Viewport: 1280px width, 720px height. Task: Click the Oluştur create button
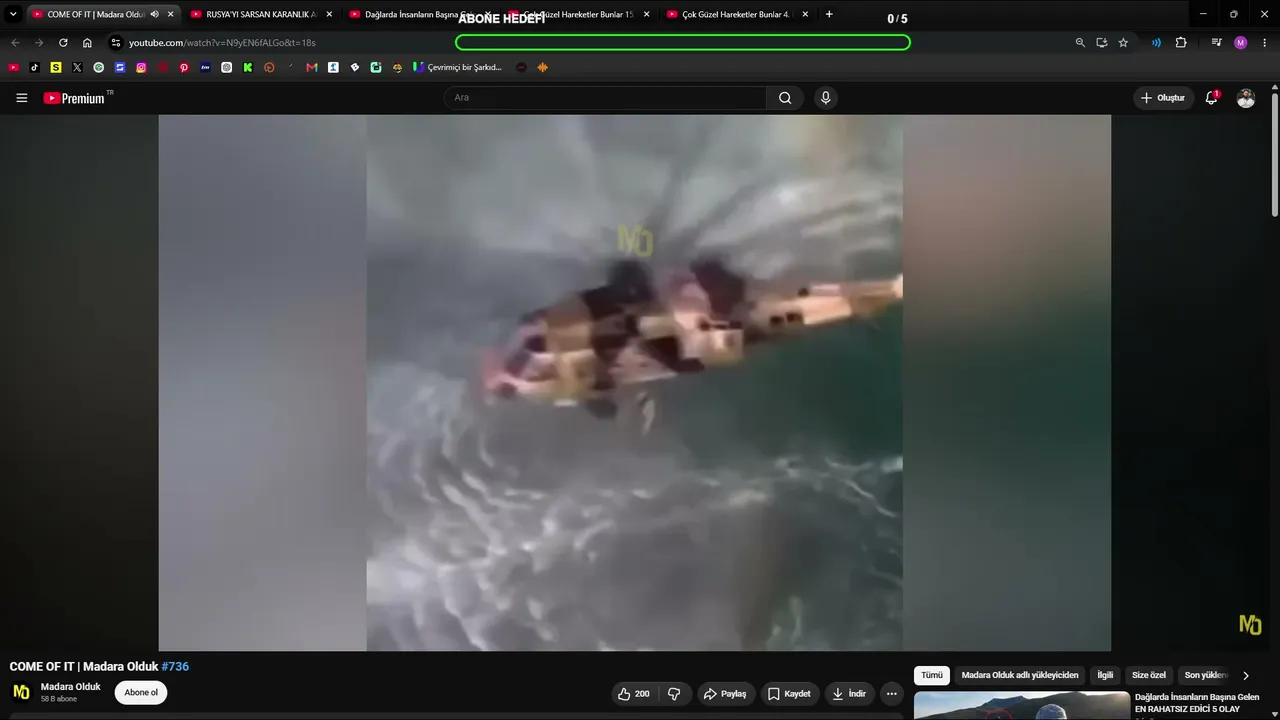click(x=1163, y=98)
